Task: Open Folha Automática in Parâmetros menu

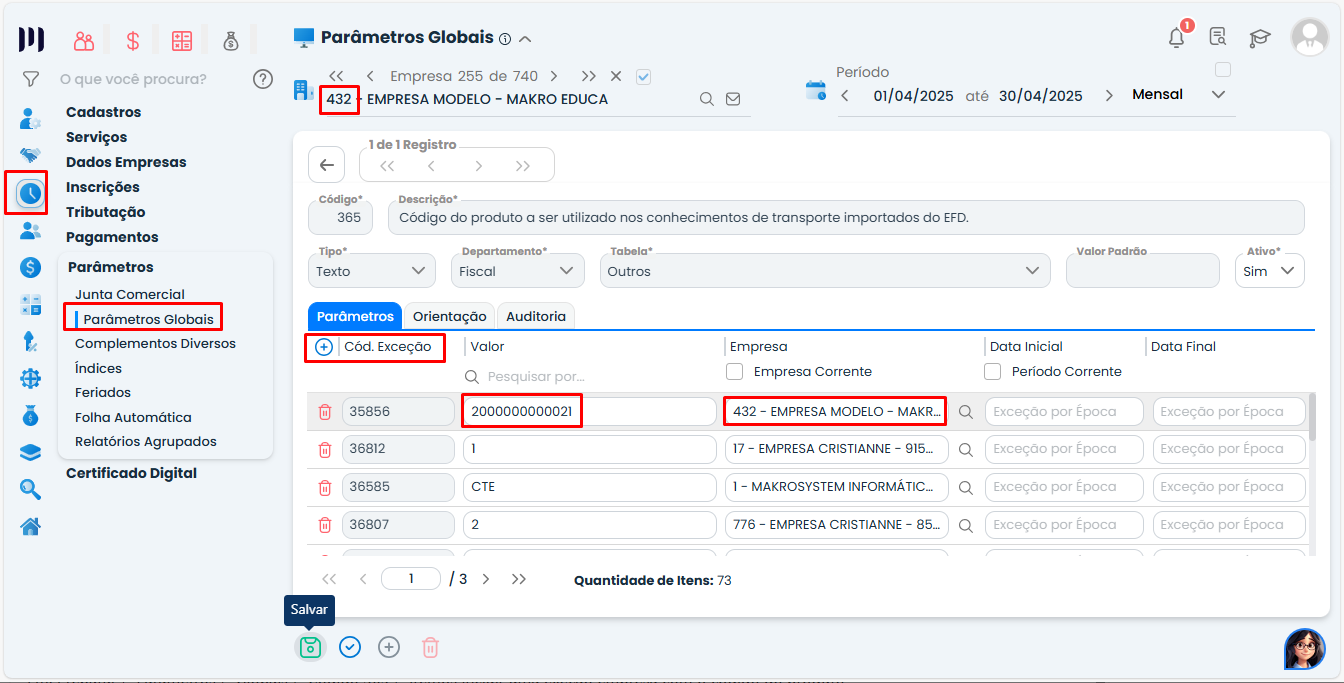Action: pyautogui.click(x=133, y=417)
